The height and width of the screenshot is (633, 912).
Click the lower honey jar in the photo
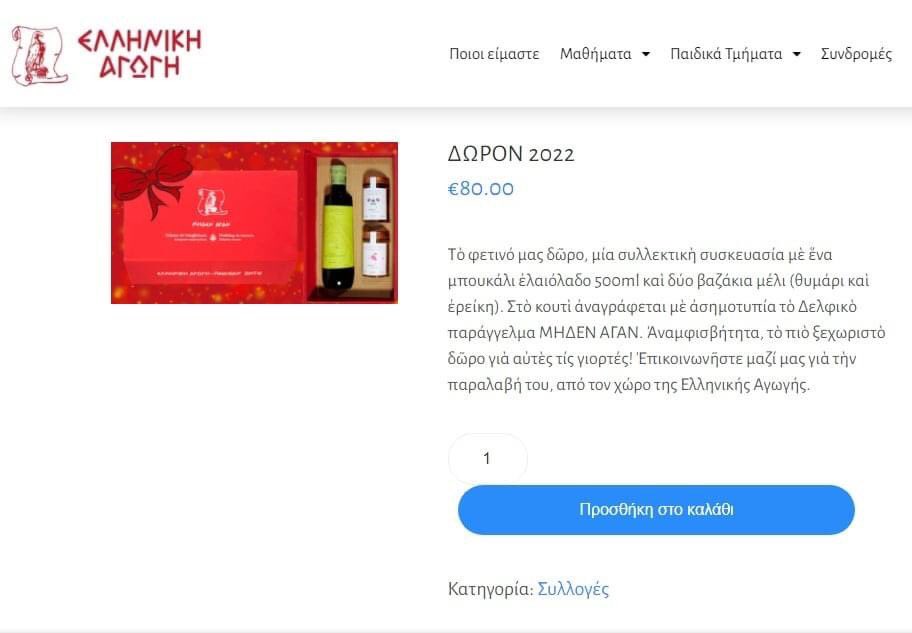coord(375,251)
